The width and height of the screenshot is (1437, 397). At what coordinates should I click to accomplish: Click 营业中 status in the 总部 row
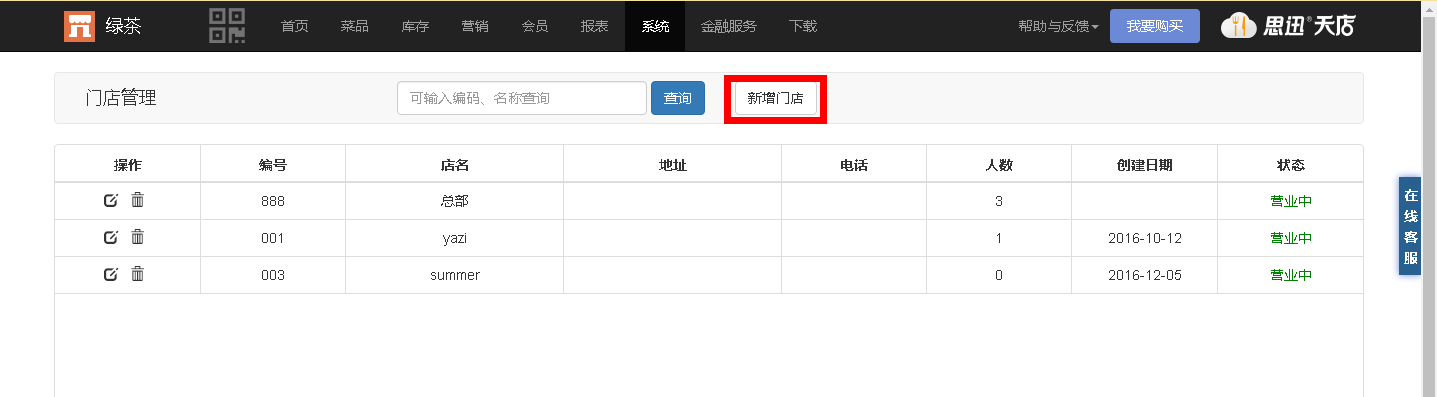(1291, 201)
